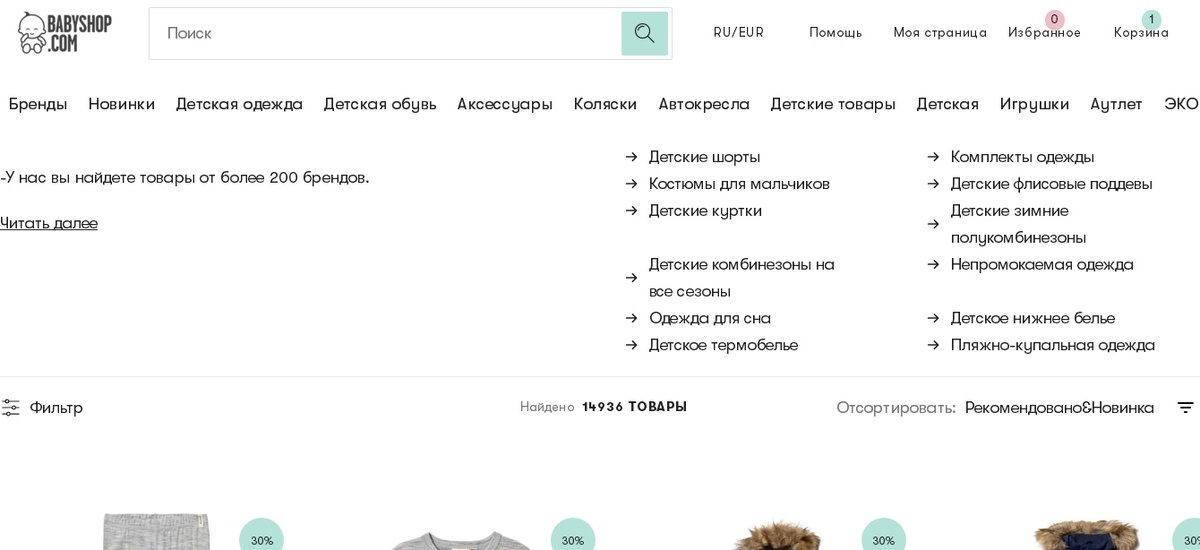This screenshot has width=1200, height=550.
Task: Go to Пляжно-купальная одежда category
Action: 1053,345
